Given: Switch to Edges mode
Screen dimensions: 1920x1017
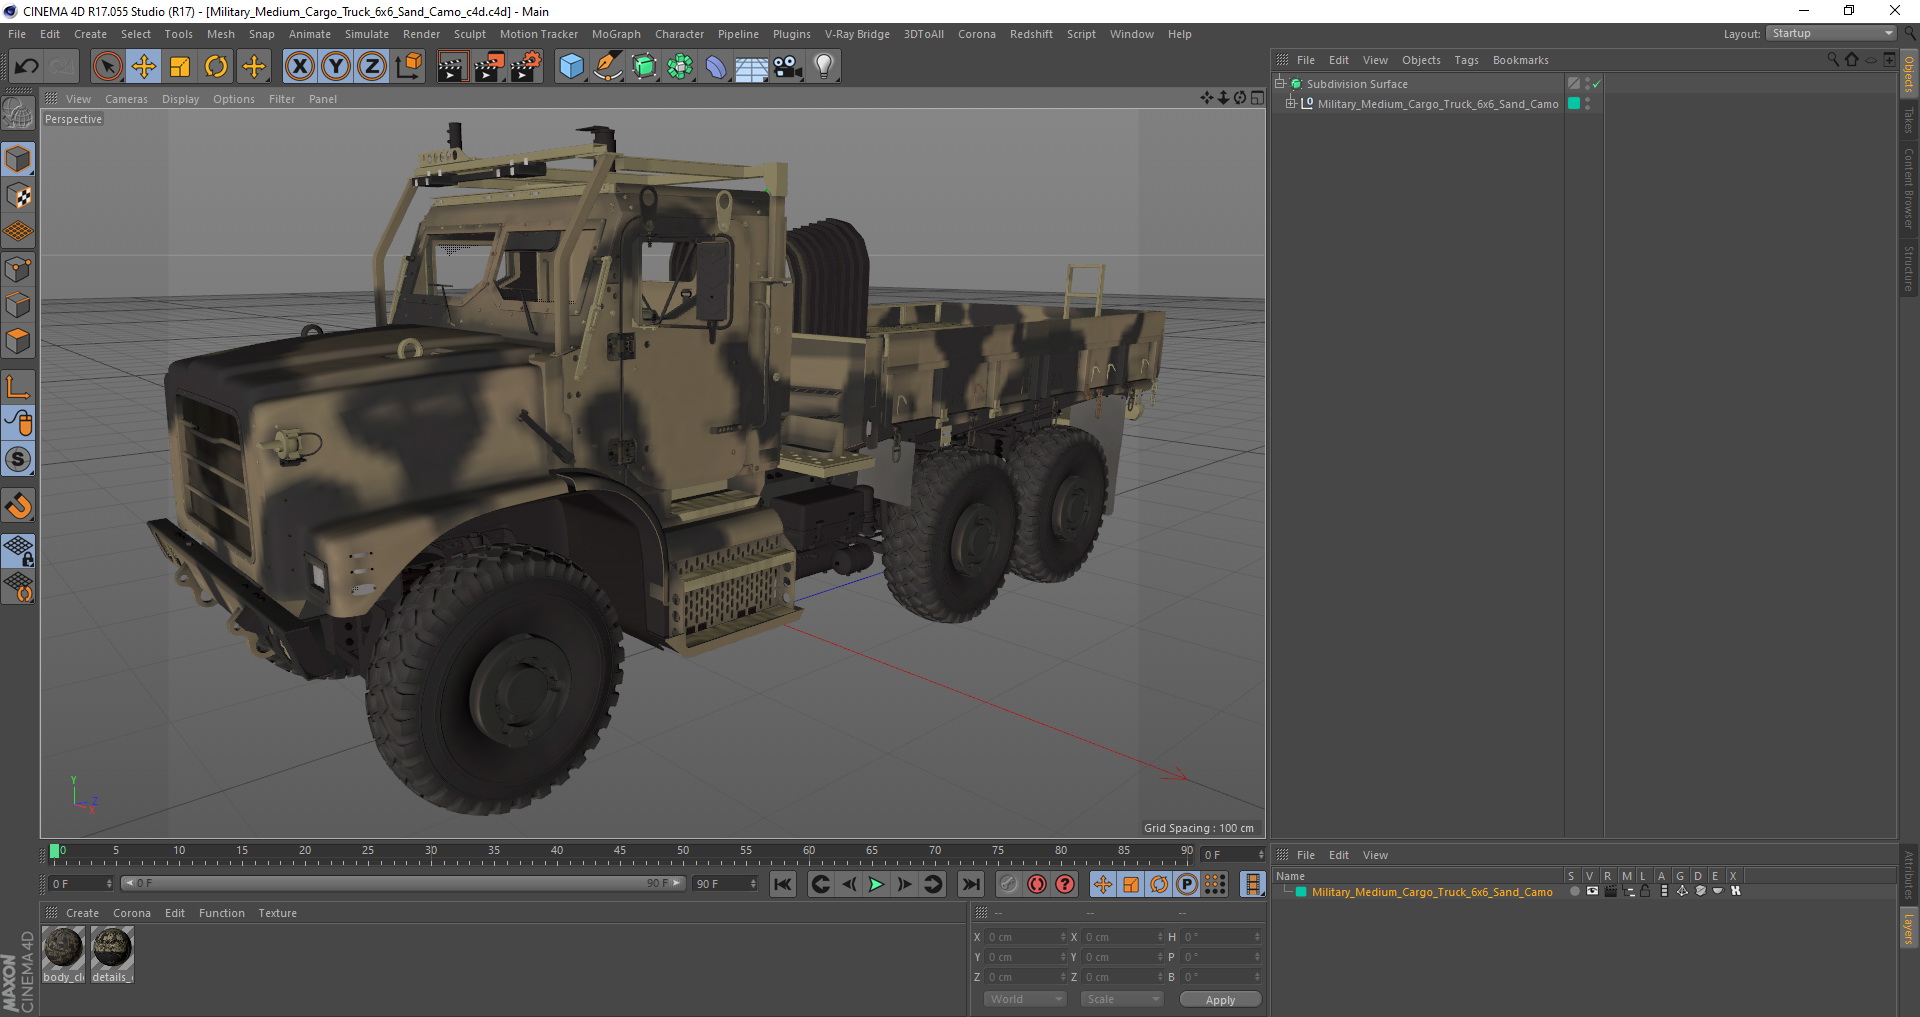Looking at the screenshot, I should coord(18,305).
